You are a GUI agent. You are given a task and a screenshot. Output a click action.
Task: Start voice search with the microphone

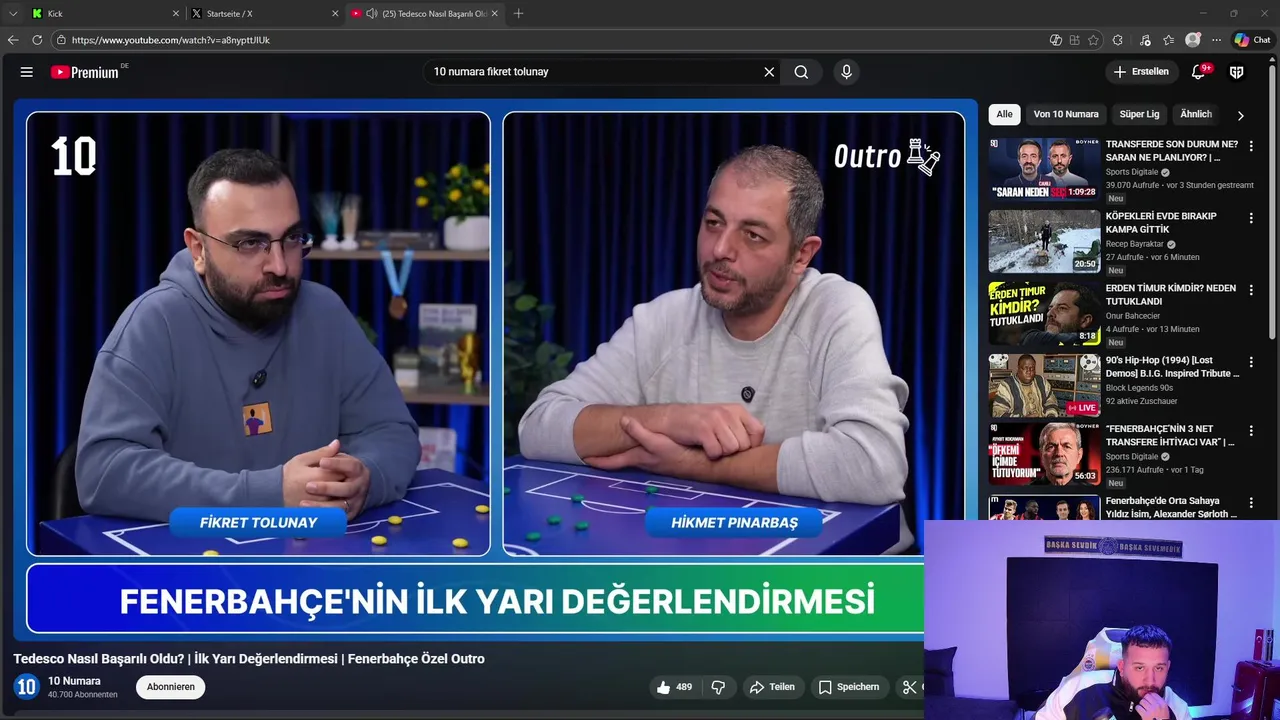pyautogui.click(x=846, y=72)
